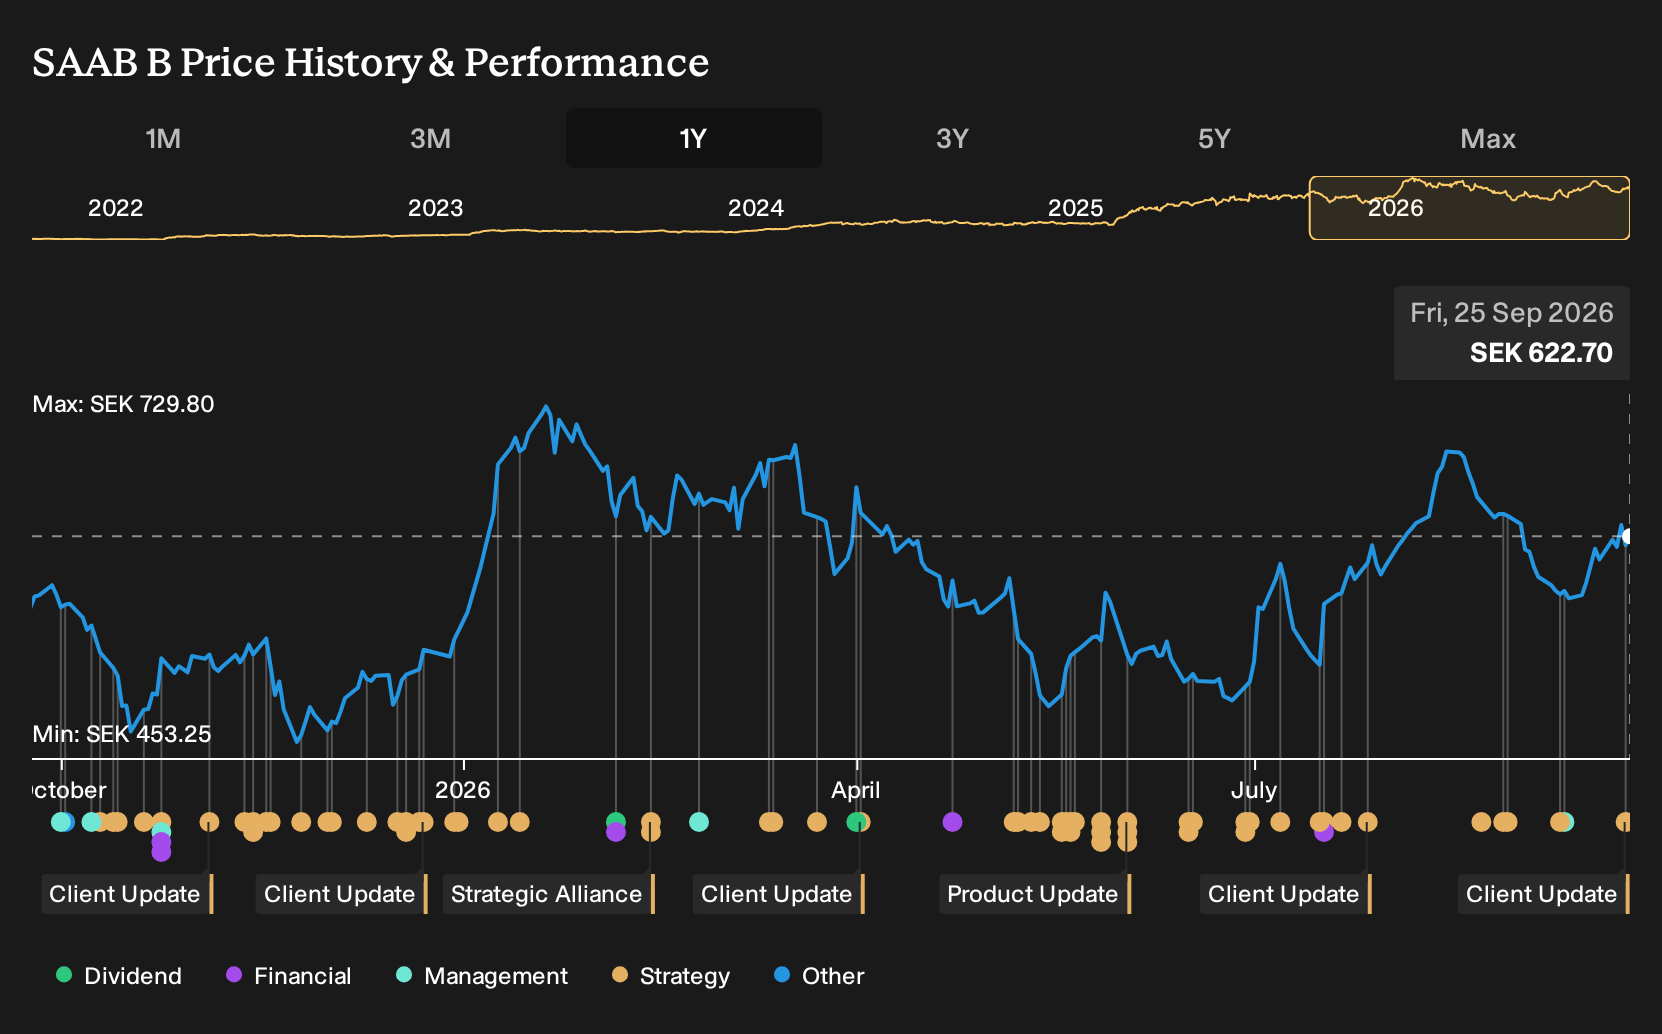1662x1034 pixels.
Task: Click the Fri, 25 Sep 2026 tooltip
Action: (x=1512, y=333)
